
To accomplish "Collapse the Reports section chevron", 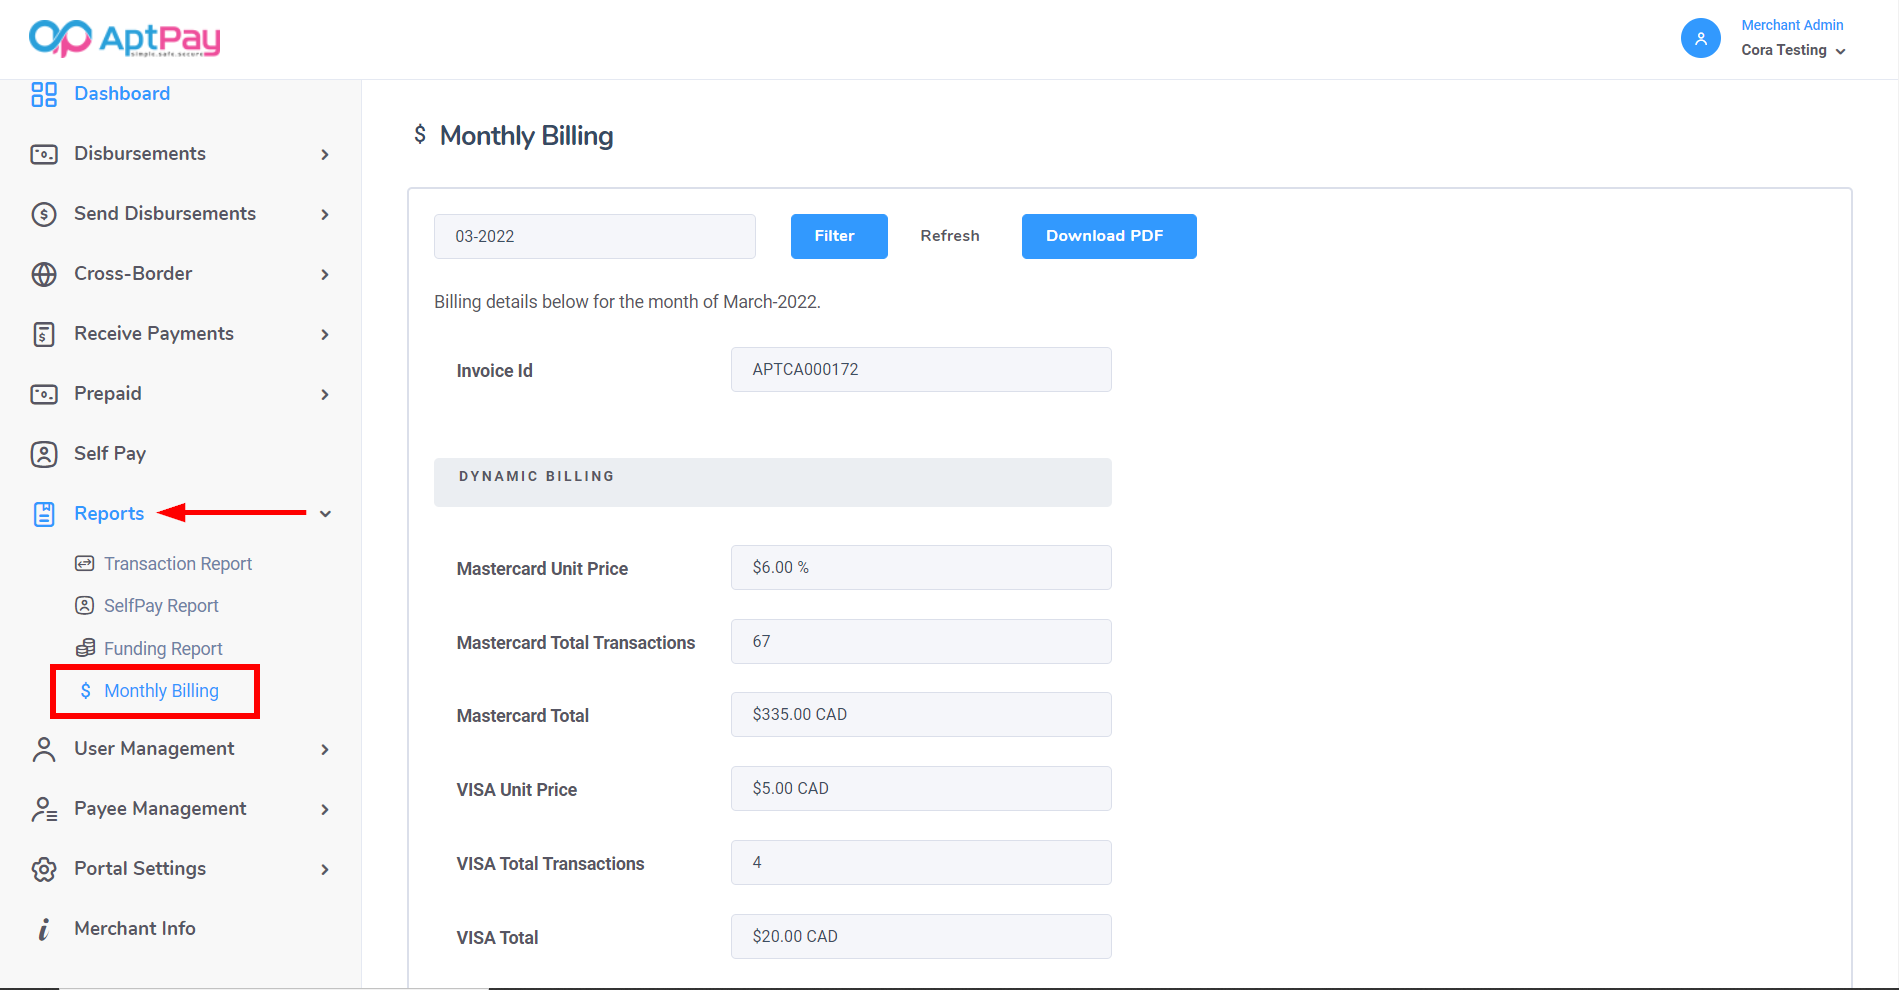I will pyautogui.click(x=325, y=514).
